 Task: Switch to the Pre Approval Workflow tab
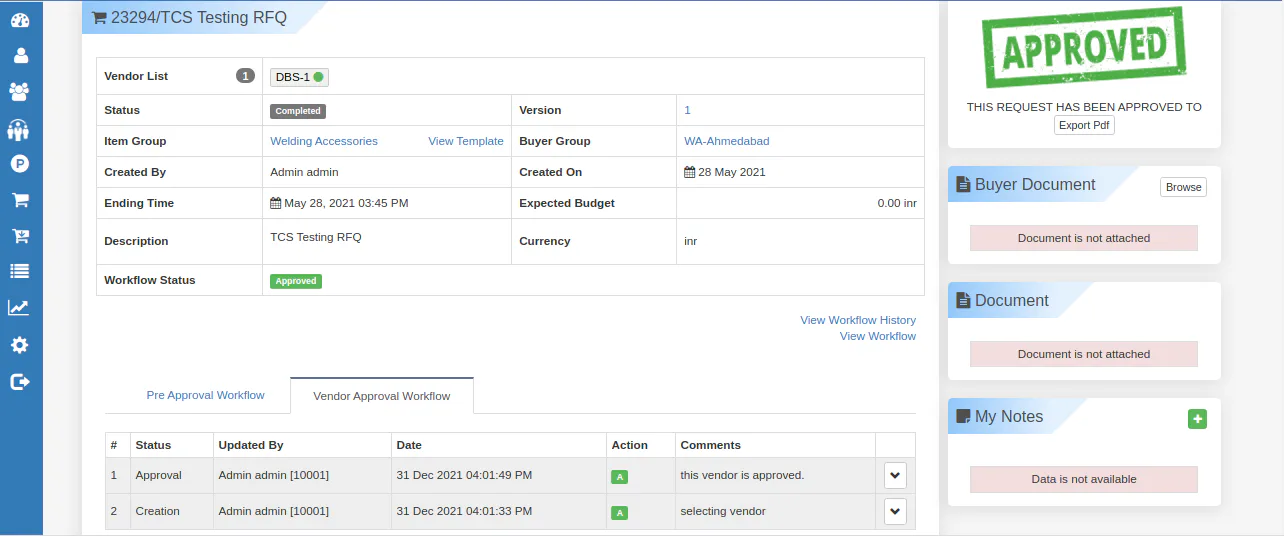pyautogui.click(x=205, y=395)
